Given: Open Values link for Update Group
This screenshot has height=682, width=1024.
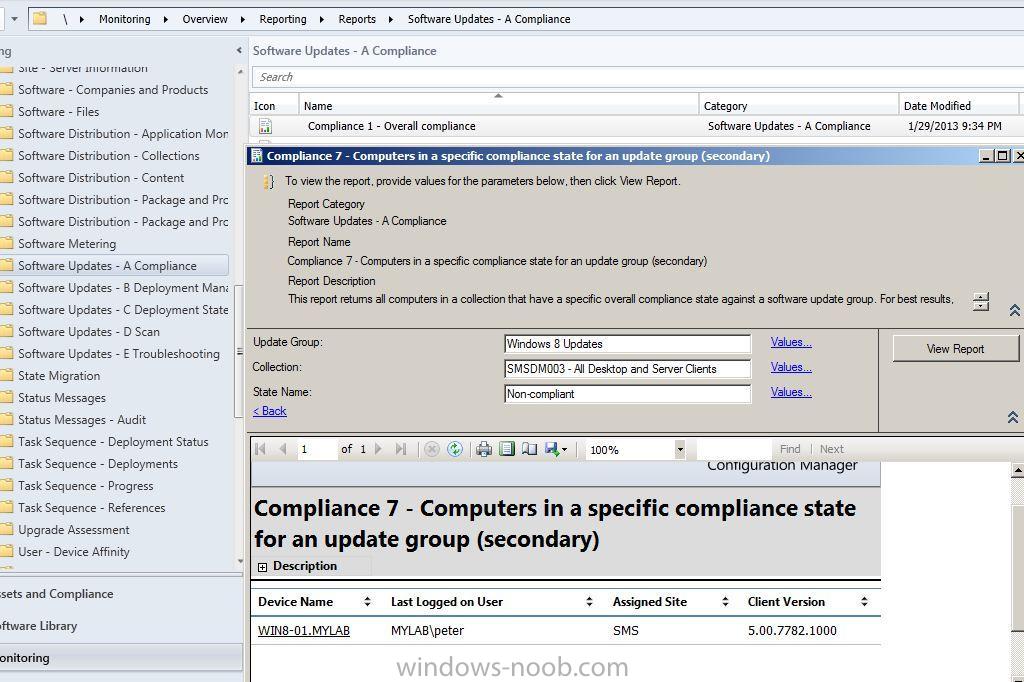Looking at the screenshot, I should point(791,342).
